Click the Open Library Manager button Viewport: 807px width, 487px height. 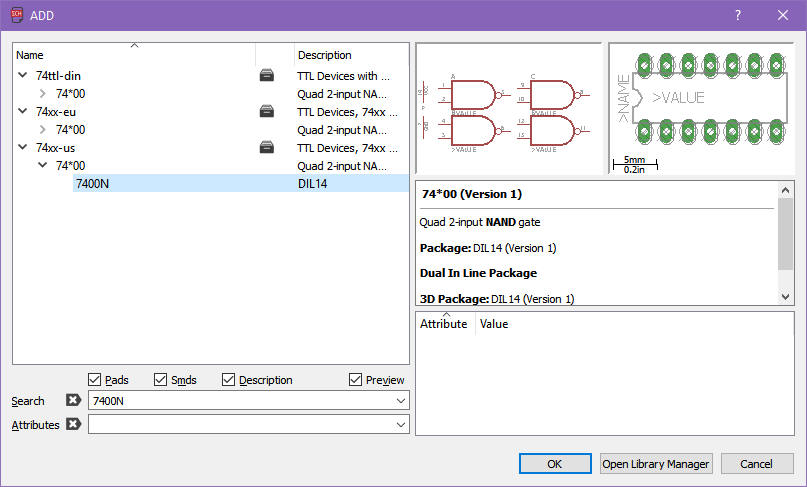[x=655, y=464]
